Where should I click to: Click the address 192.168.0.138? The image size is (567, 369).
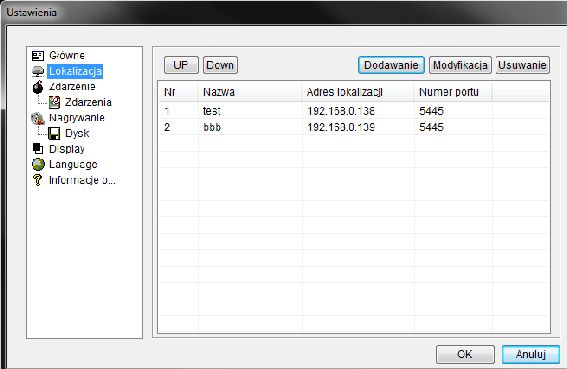pyautogui.click(x=341, y=111)
